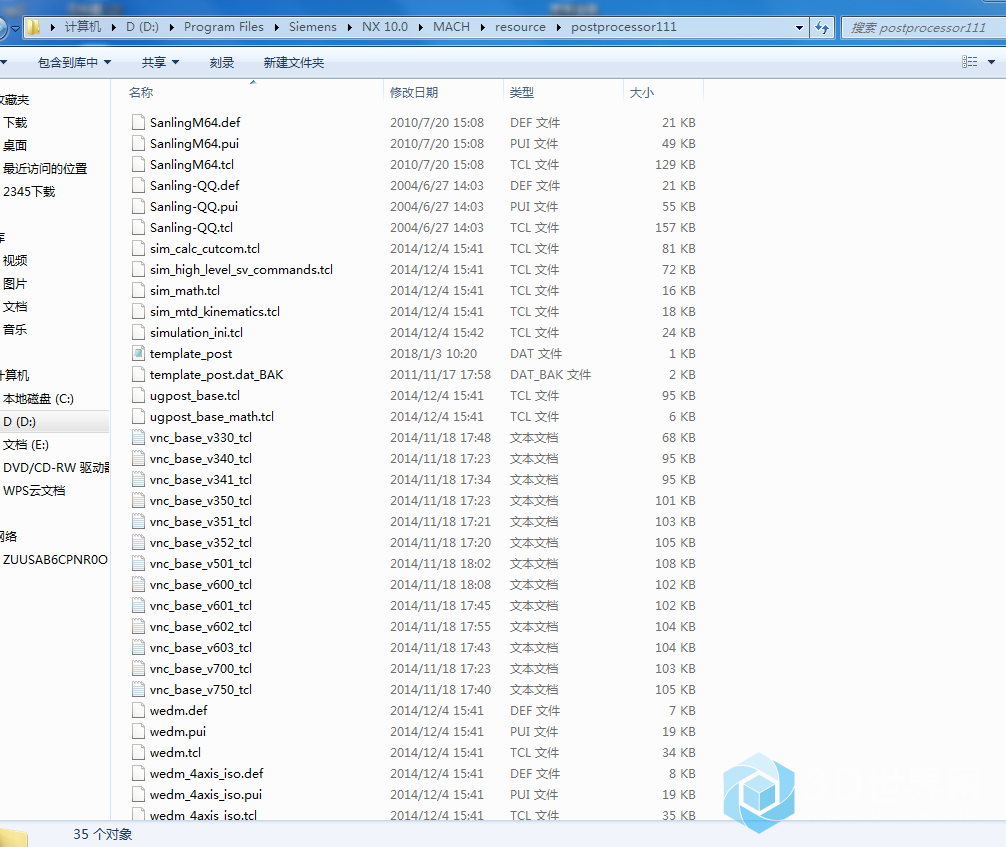Open WPS云文档 in sidebar
The height and width of the screenshot is (847, 1006).
tap(34, 491)
